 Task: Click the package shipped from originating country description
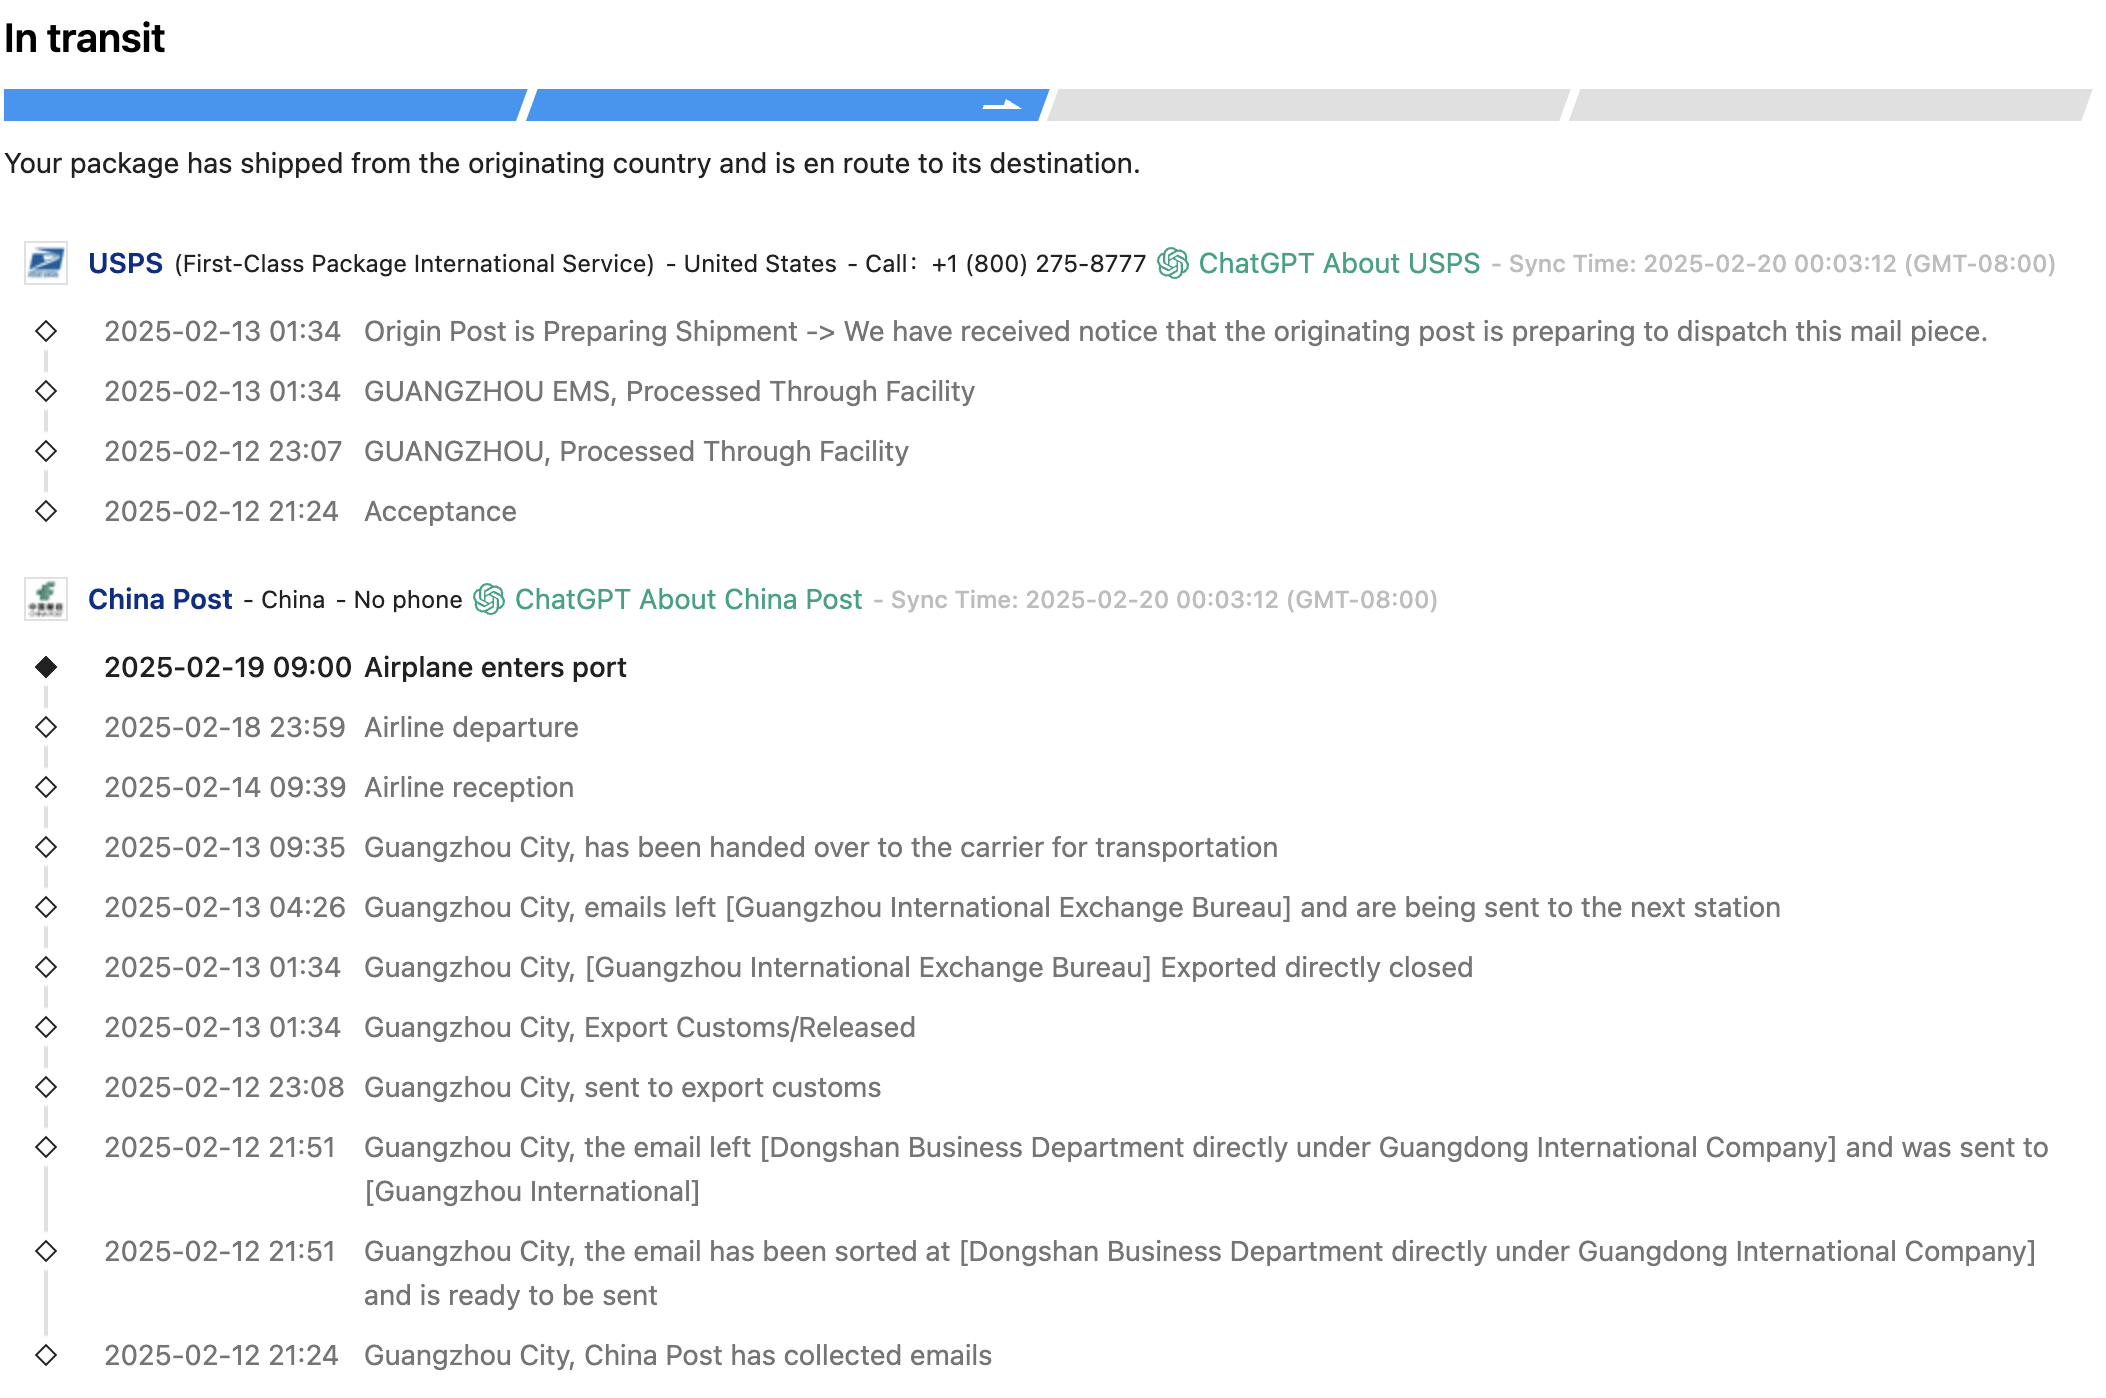pos(572,163)
